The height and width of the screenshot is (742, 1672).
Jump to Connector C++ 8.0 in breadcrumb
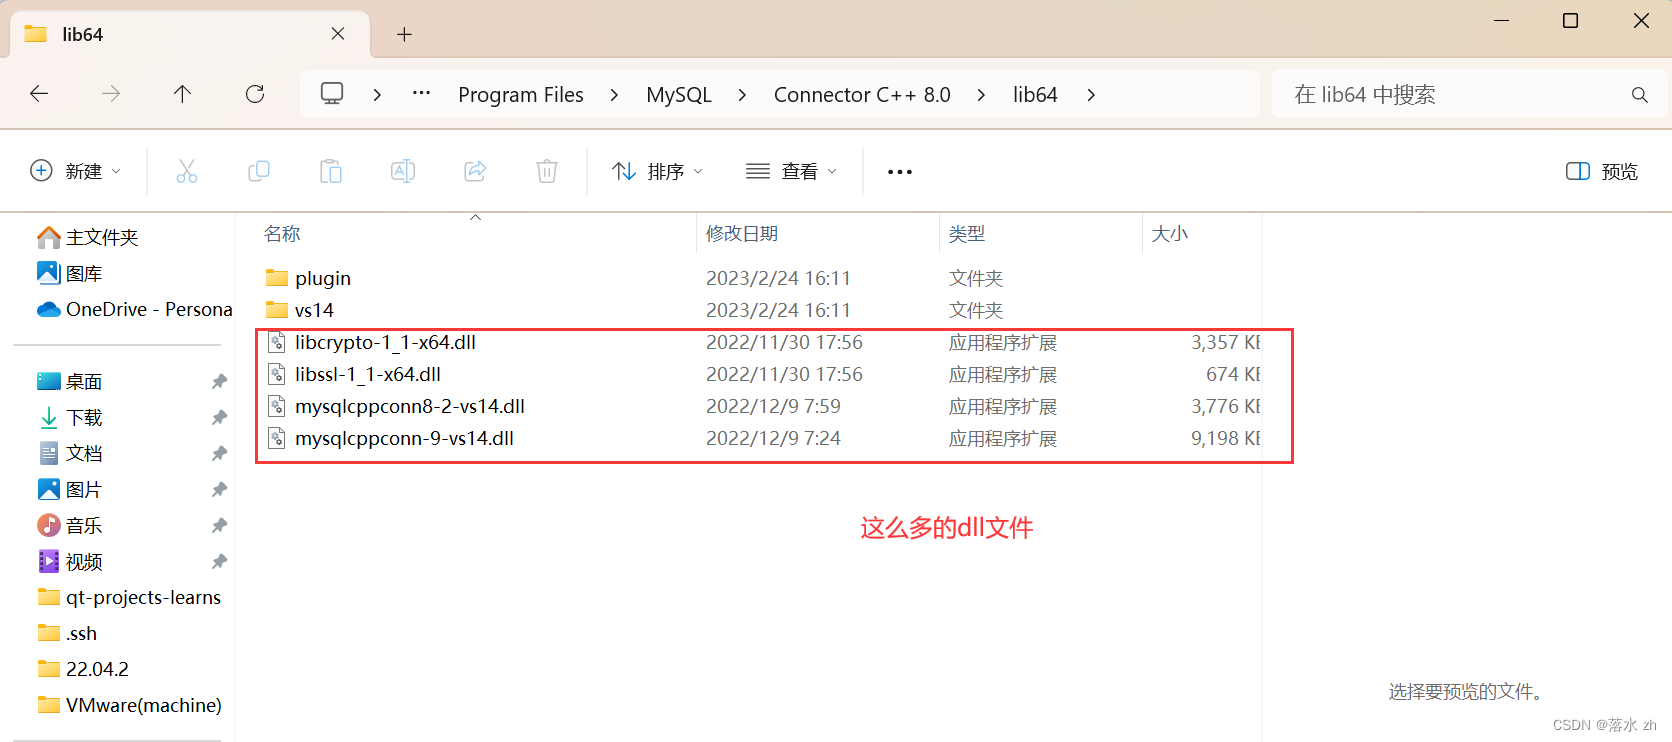point(862,95)
